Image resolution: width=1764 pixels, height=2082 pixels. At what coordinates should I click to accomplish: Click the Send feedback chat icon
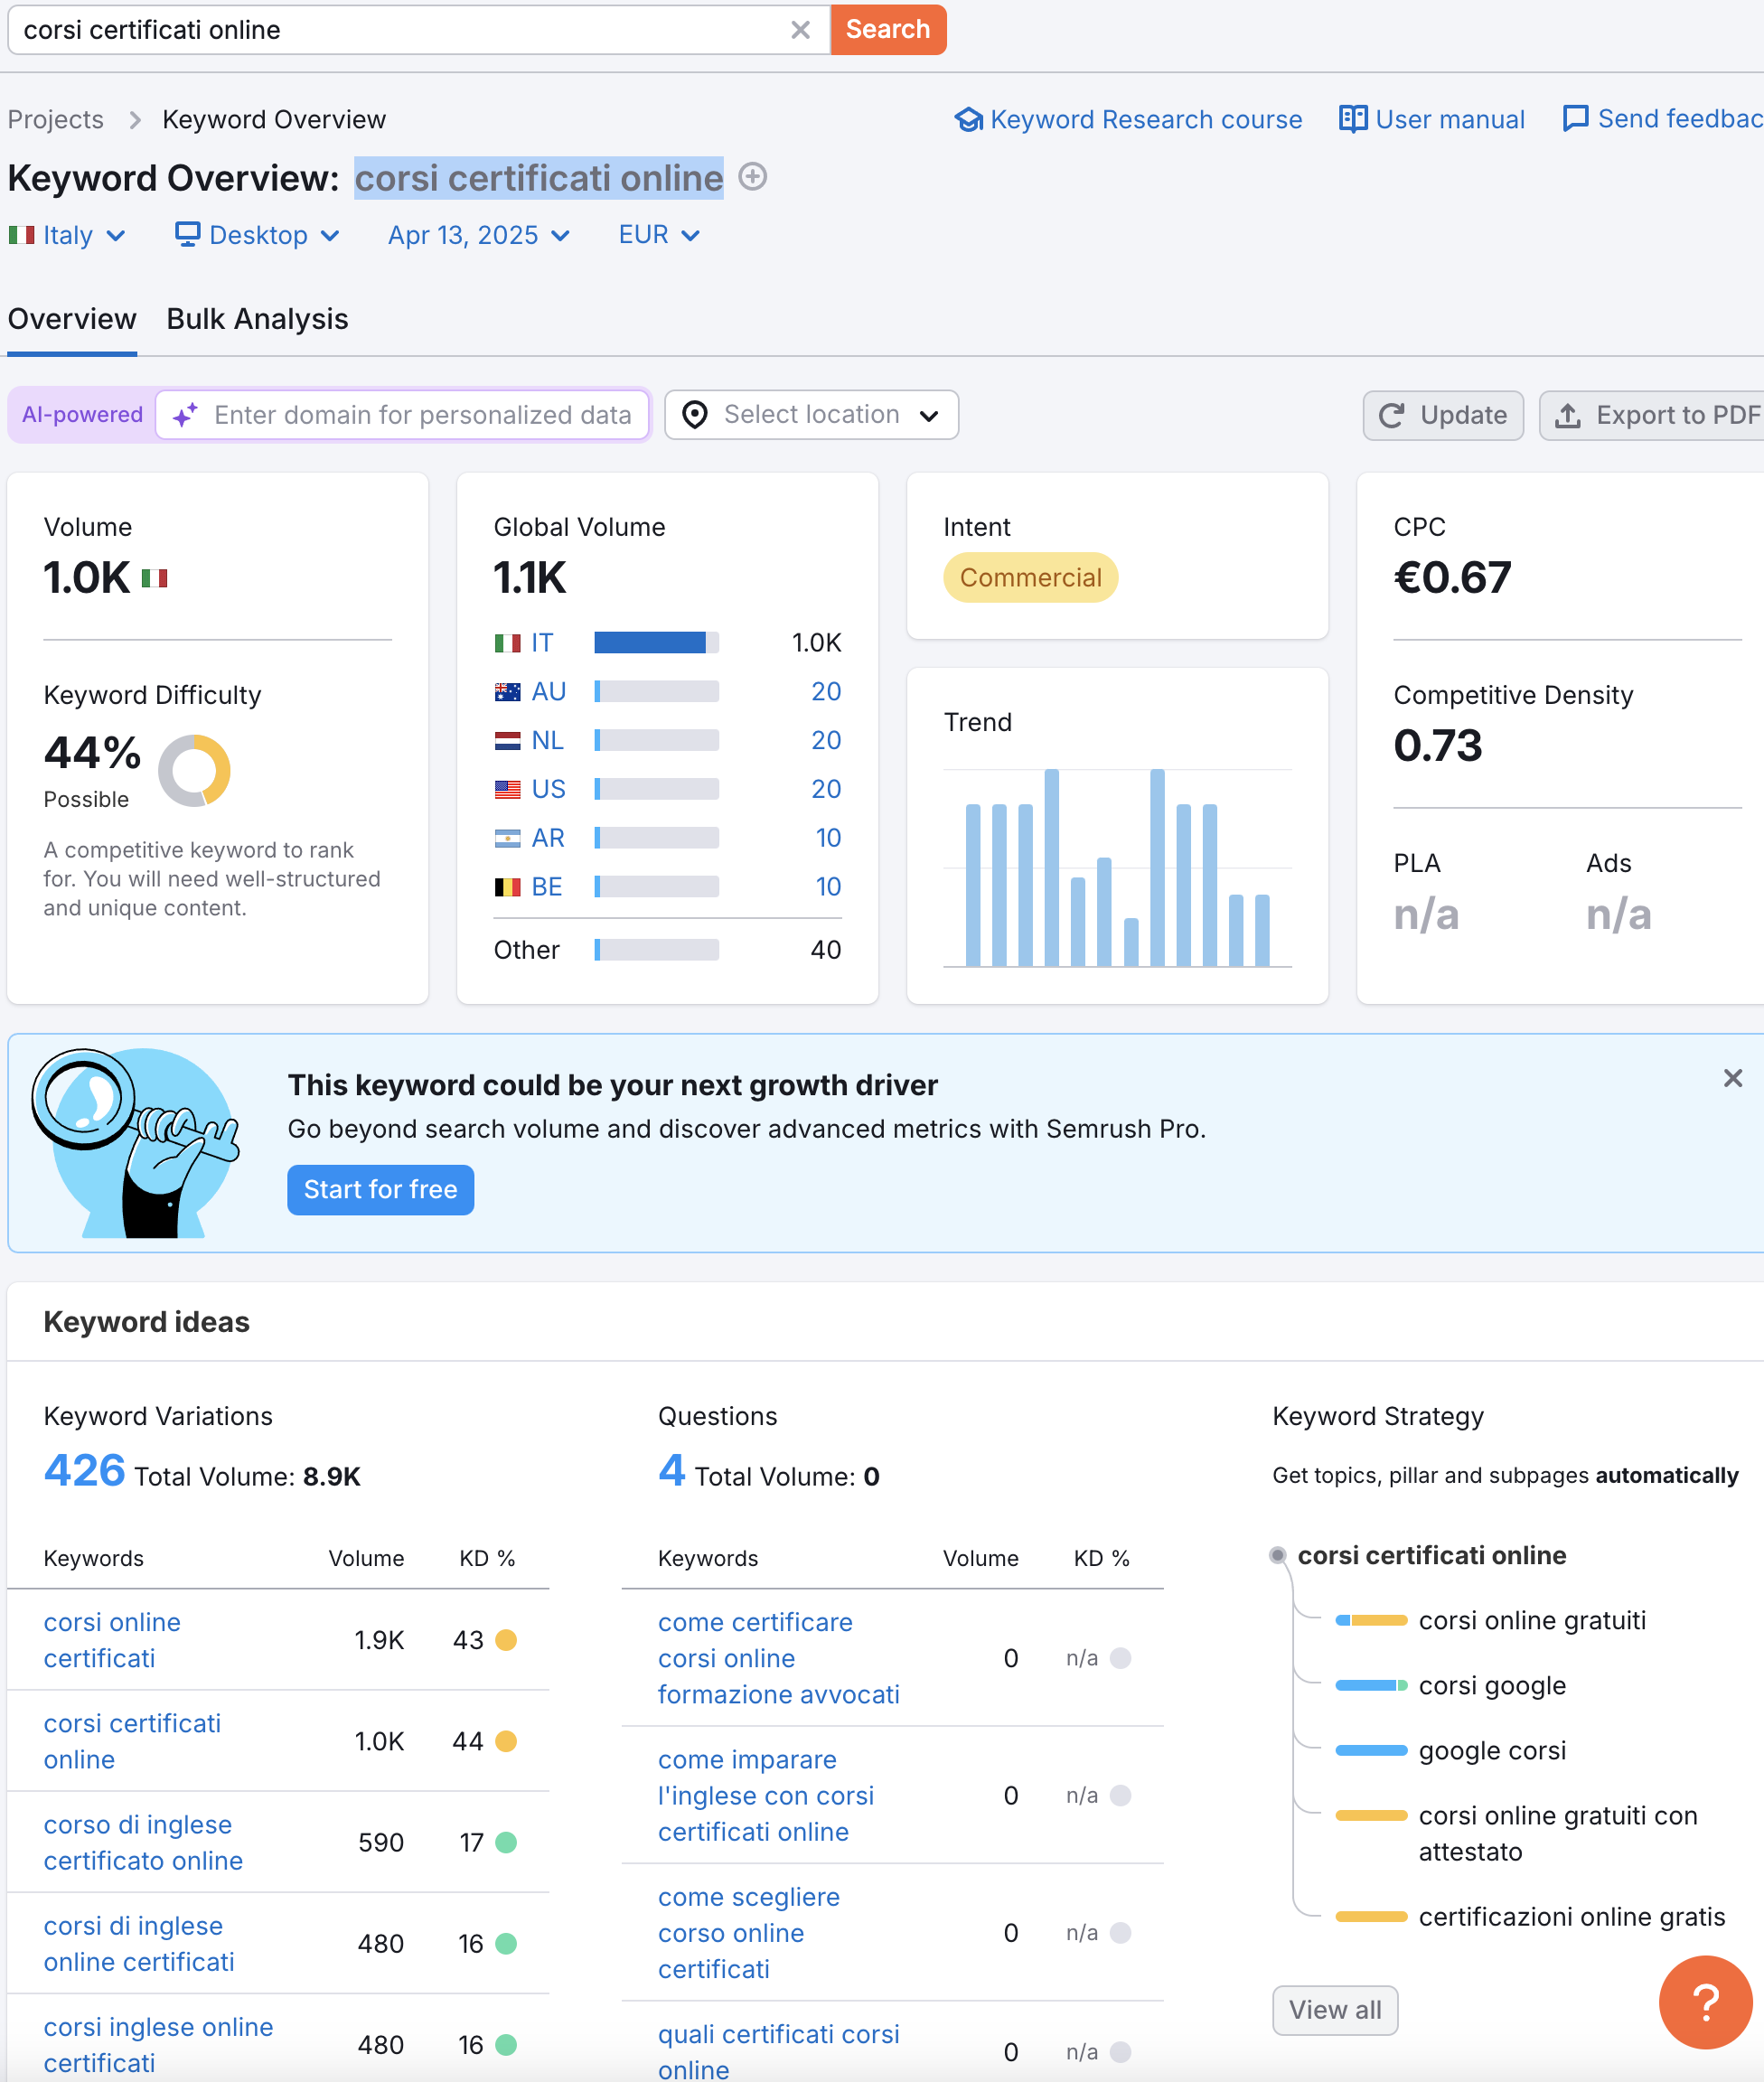pos(1575,119)
